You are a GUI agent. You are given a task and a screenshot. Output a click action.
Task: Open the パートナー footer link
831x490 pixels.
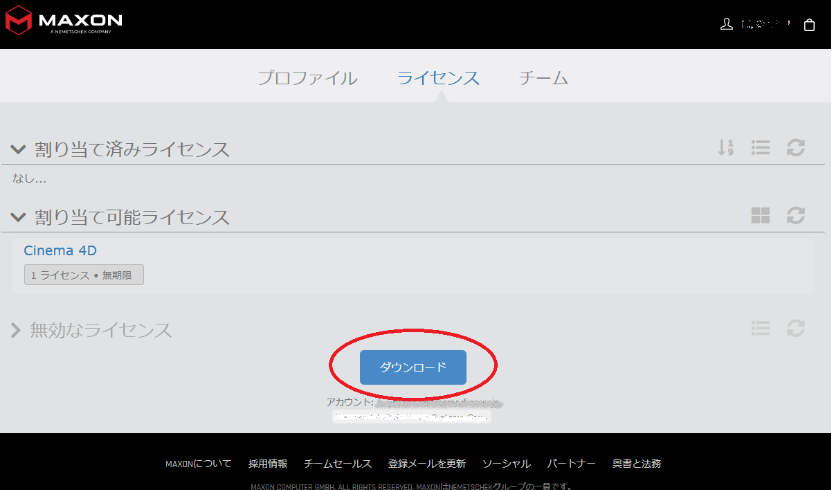[x=571, y=464]
